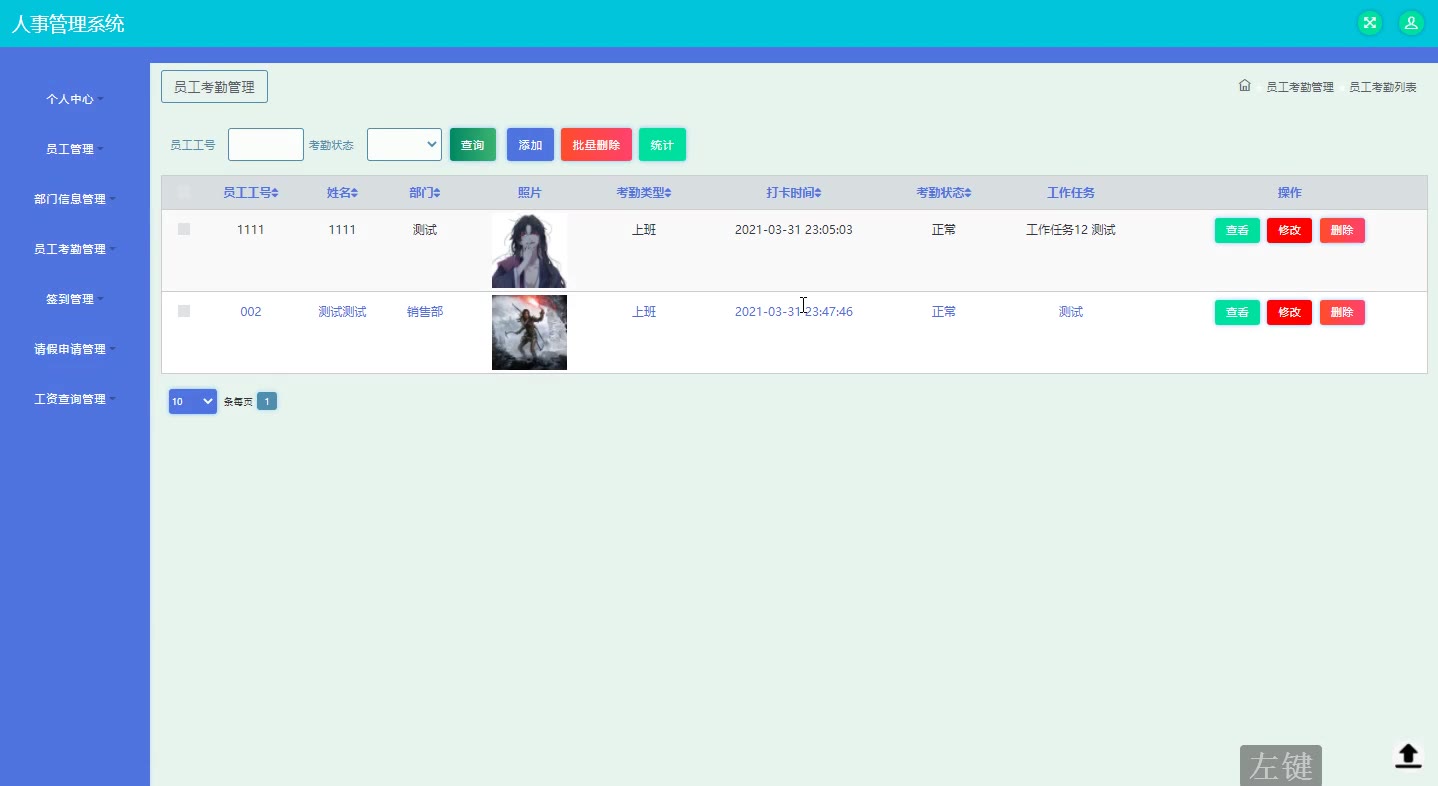Go to page 1 in pagination

[267, 401]
